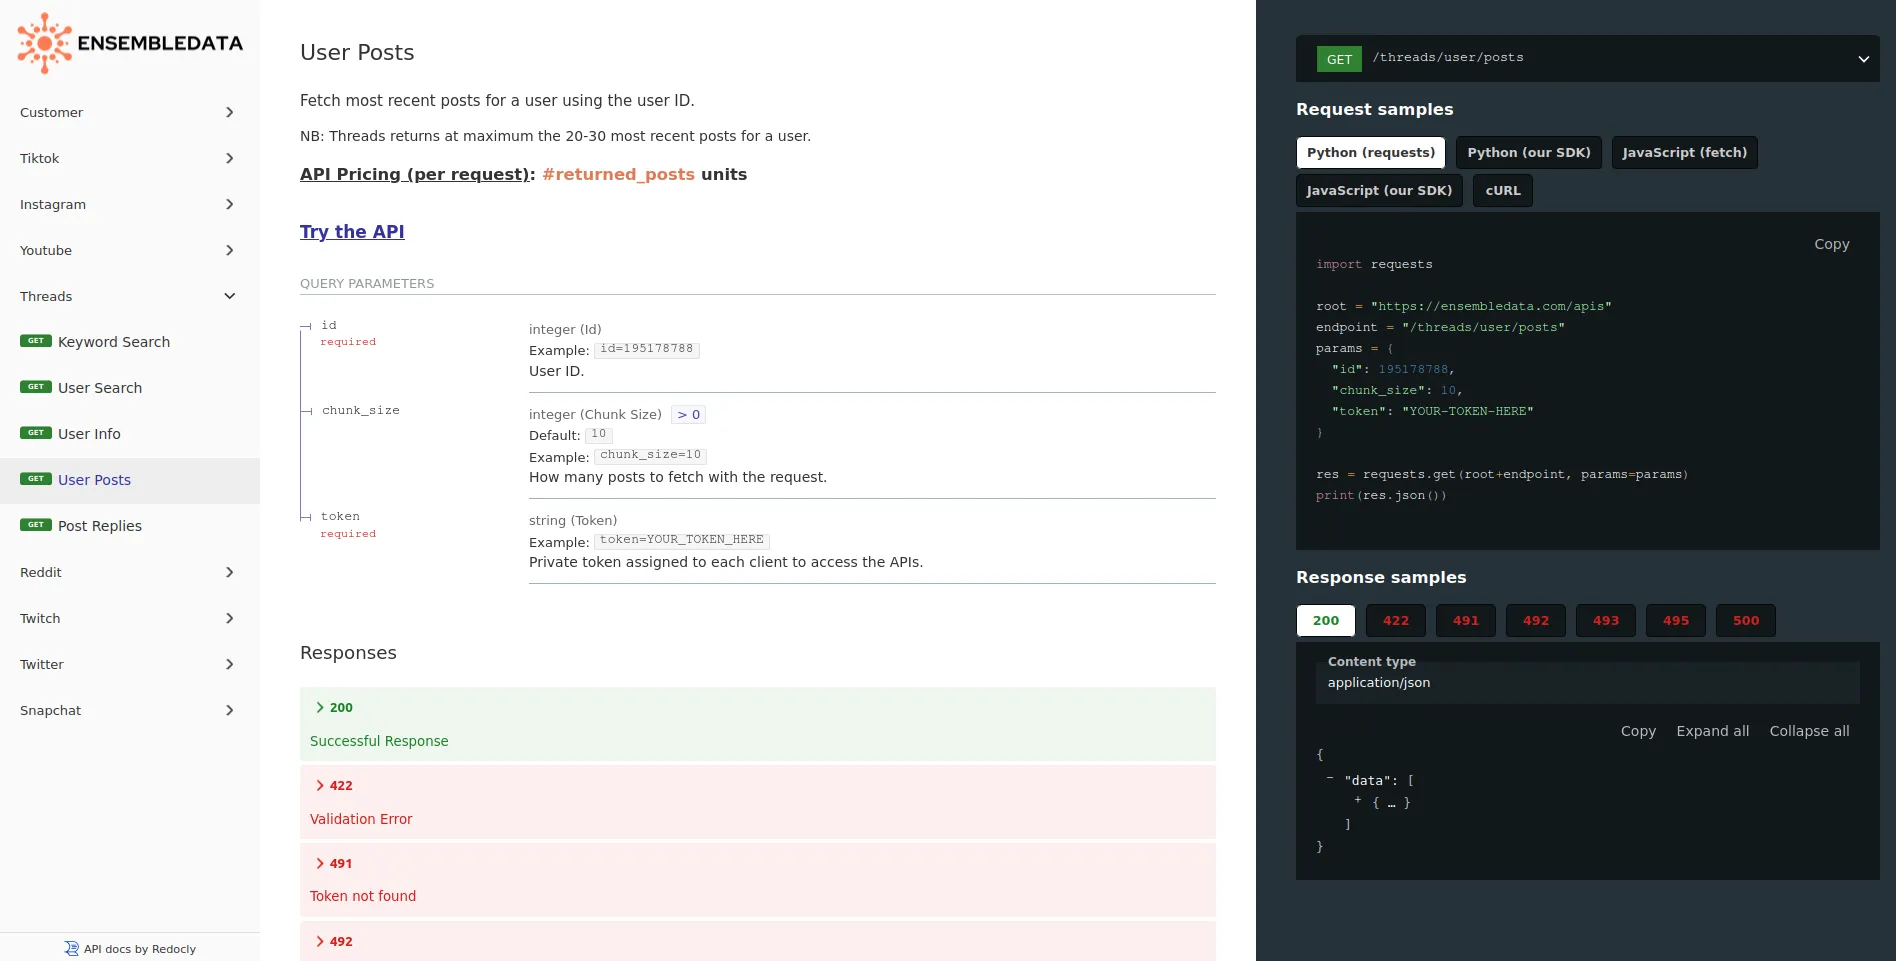Click the Redocly icon in the footer
This screenshot has width=1896, height=961.
[71, 949]
